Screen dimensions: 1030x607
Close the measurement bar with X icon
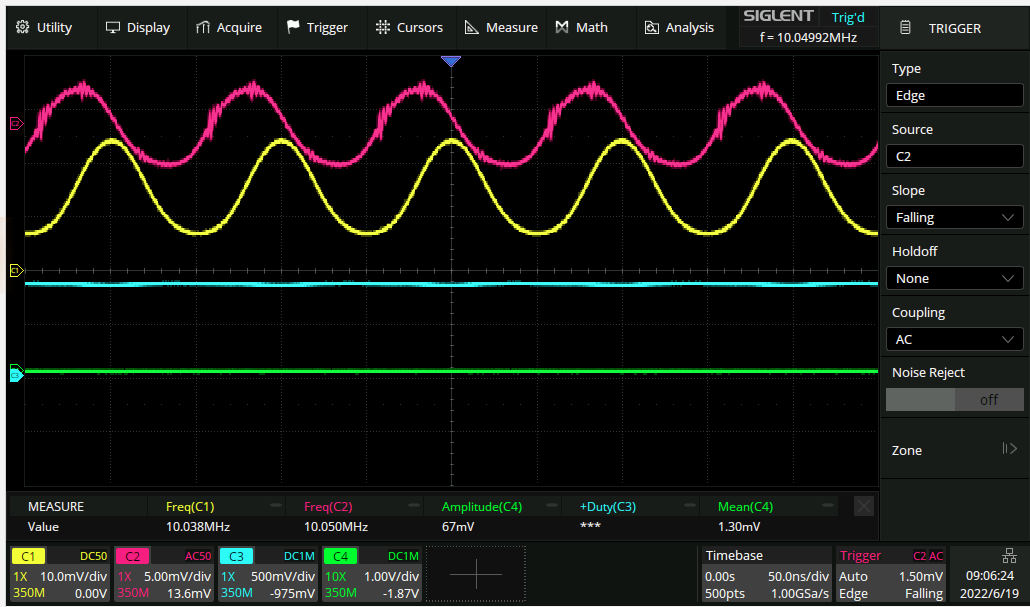pyautogui.click(x=864, y=507)
